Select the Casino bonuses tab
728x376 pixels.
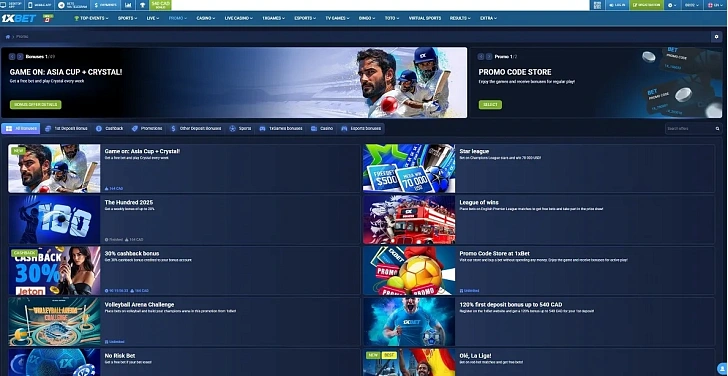[x=322, y=129]
